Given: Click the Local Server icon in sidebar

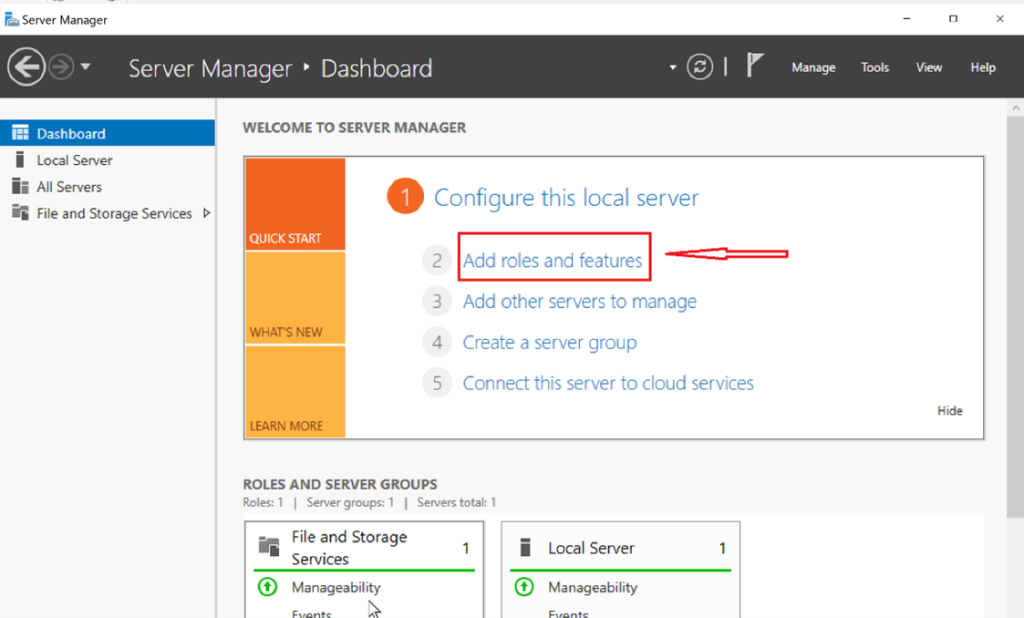Looking at the screenshot, I should click(20, 159).
